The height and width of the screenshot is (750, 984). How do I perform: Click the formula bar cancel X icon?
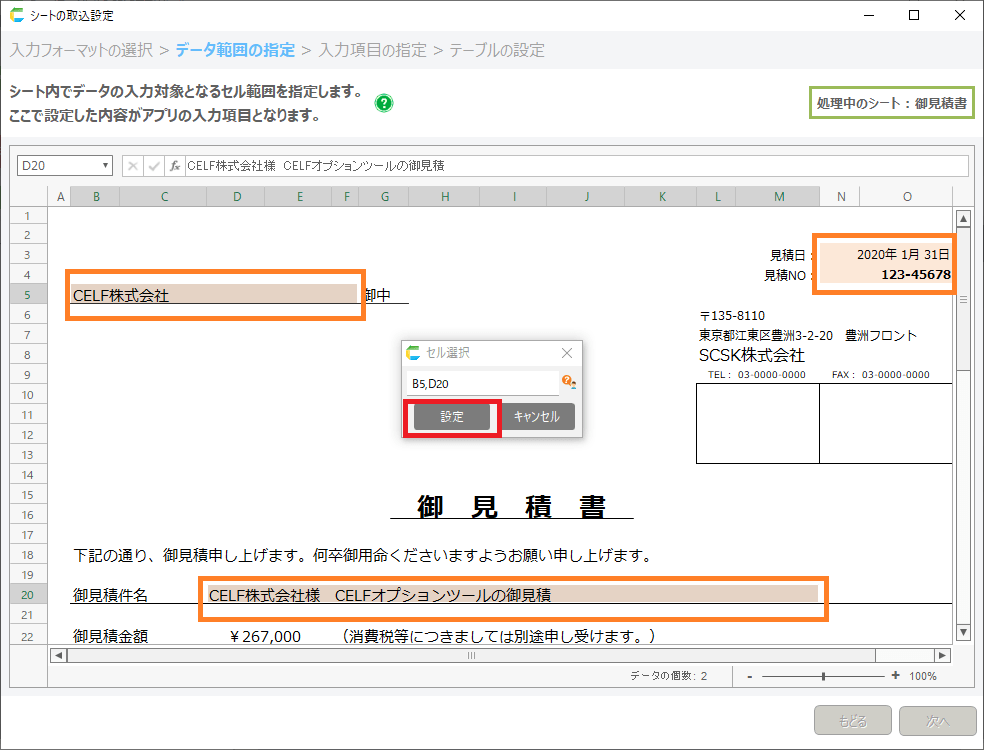tap(133, 166)
